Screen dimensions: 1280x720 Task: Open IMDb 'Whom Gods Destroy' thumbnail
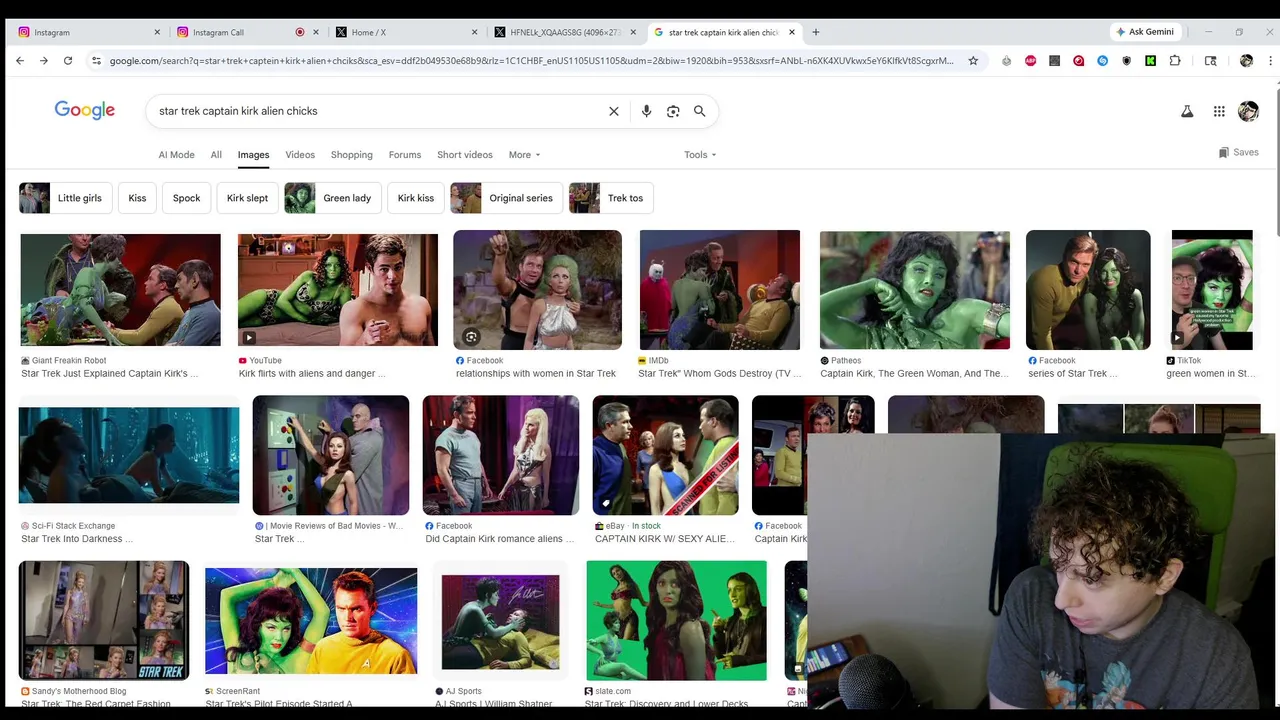pyautogui.click(x=720, y=290)
